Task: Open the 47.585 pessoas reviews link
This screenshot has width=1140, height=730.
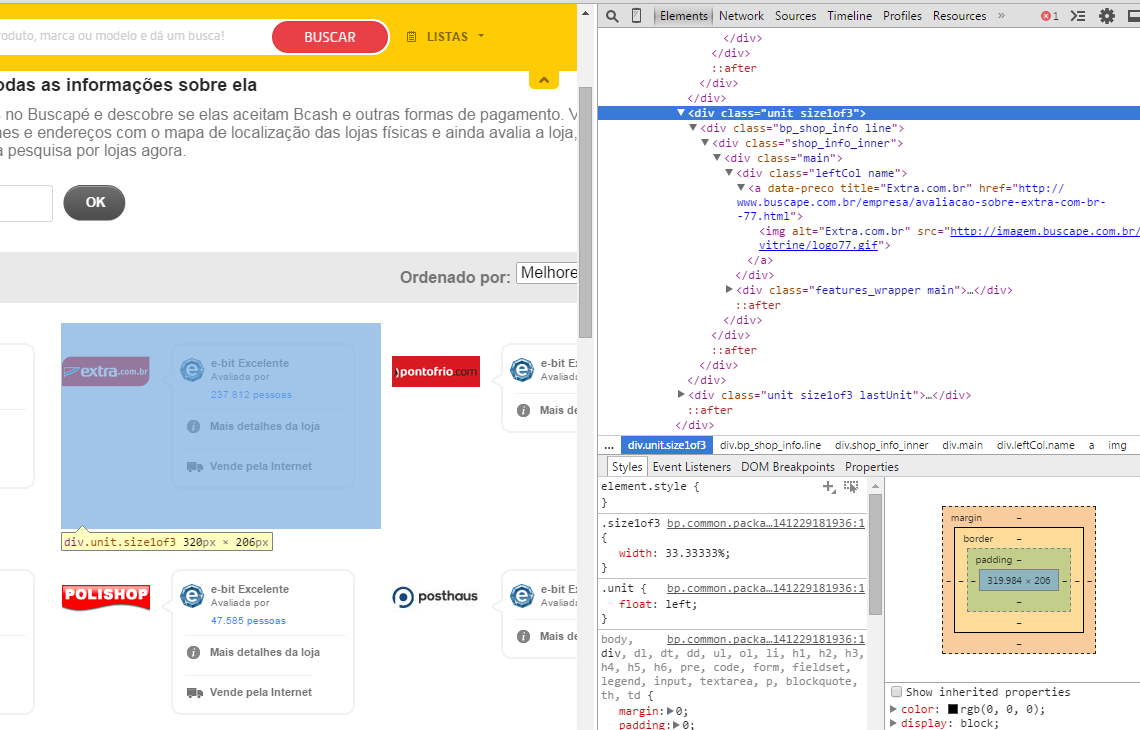Action: tap(249, 621)
